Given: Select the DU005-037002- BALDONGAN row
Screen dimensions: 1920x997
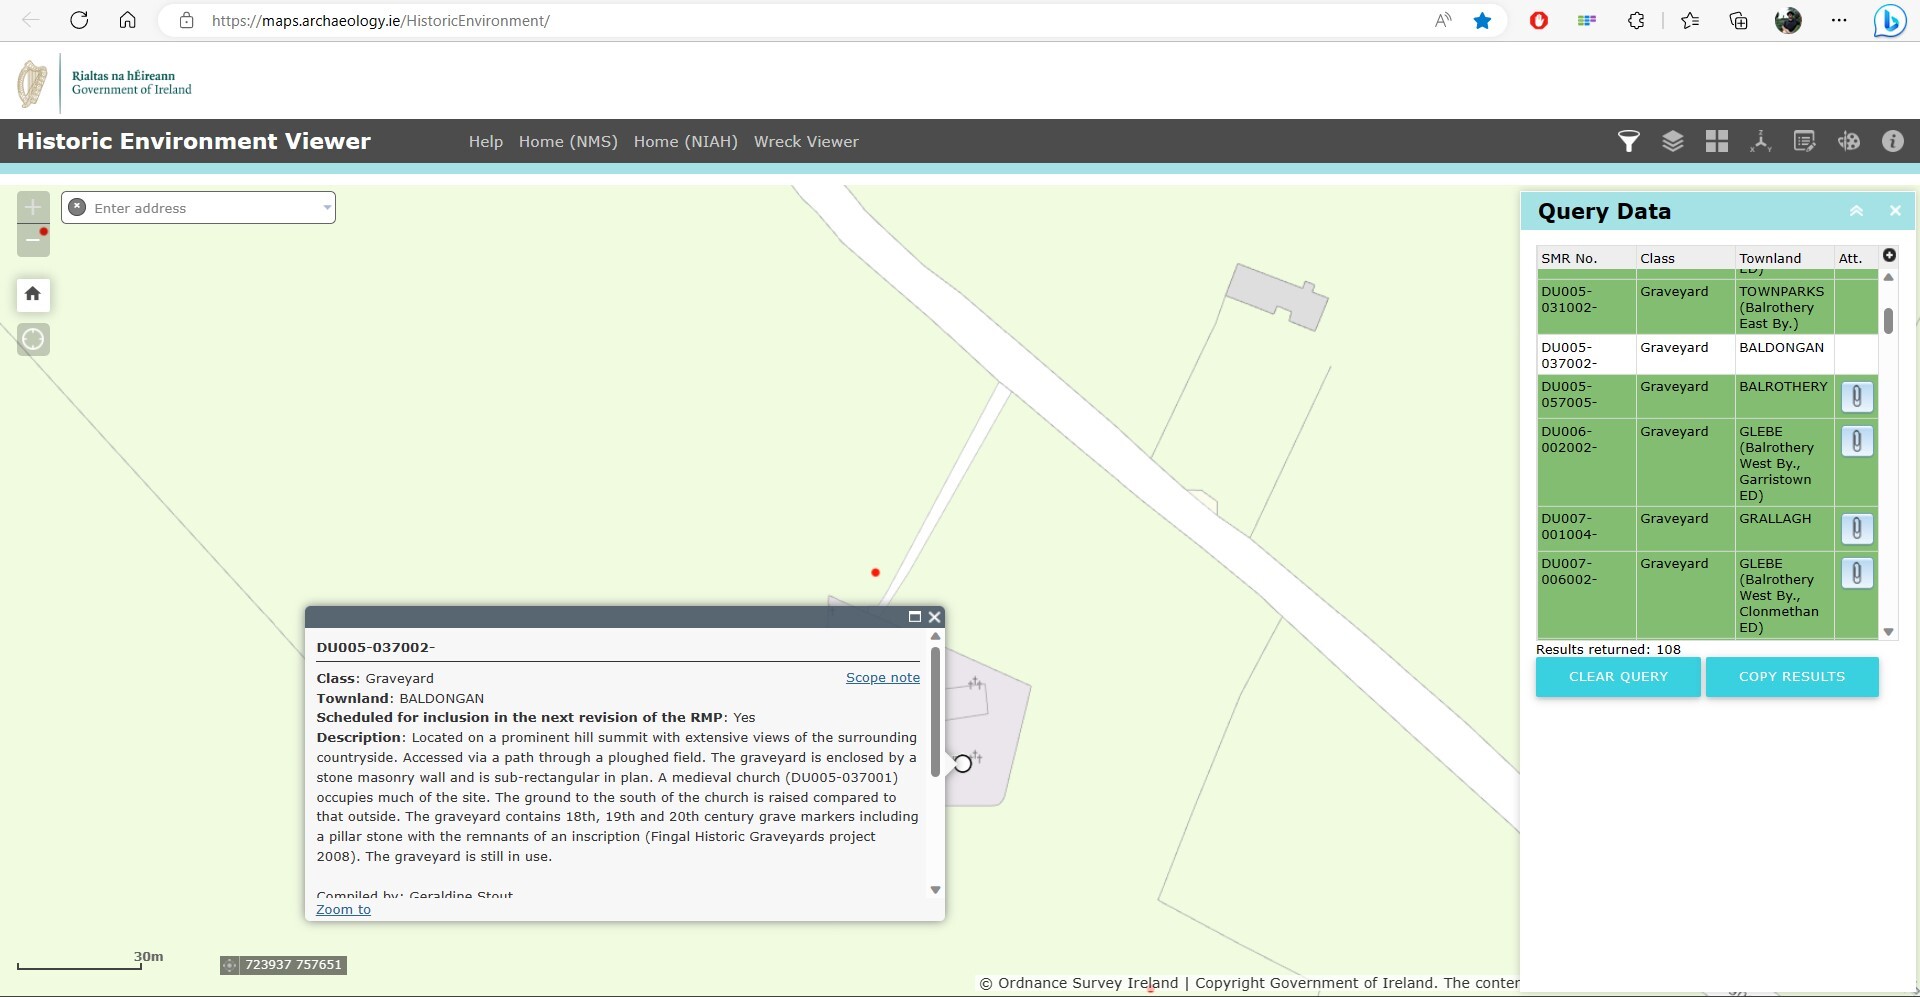Looking at the screenshot, I should [x=1707, y=355].
